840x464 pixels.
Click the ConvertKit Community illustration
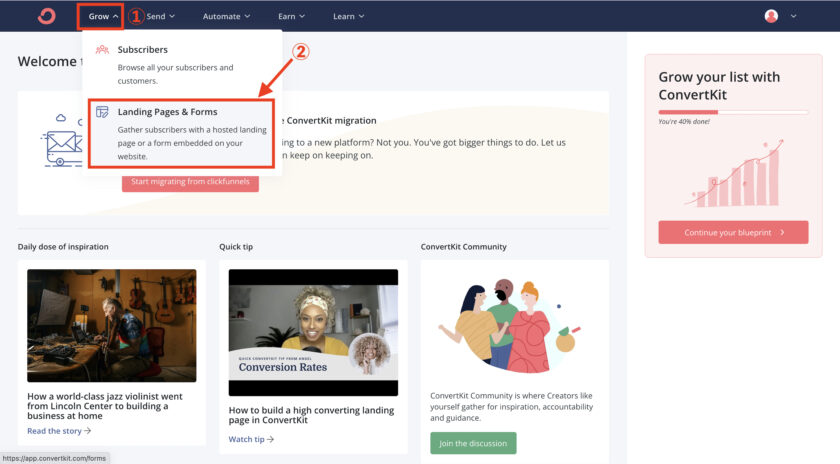coord(509,326)
